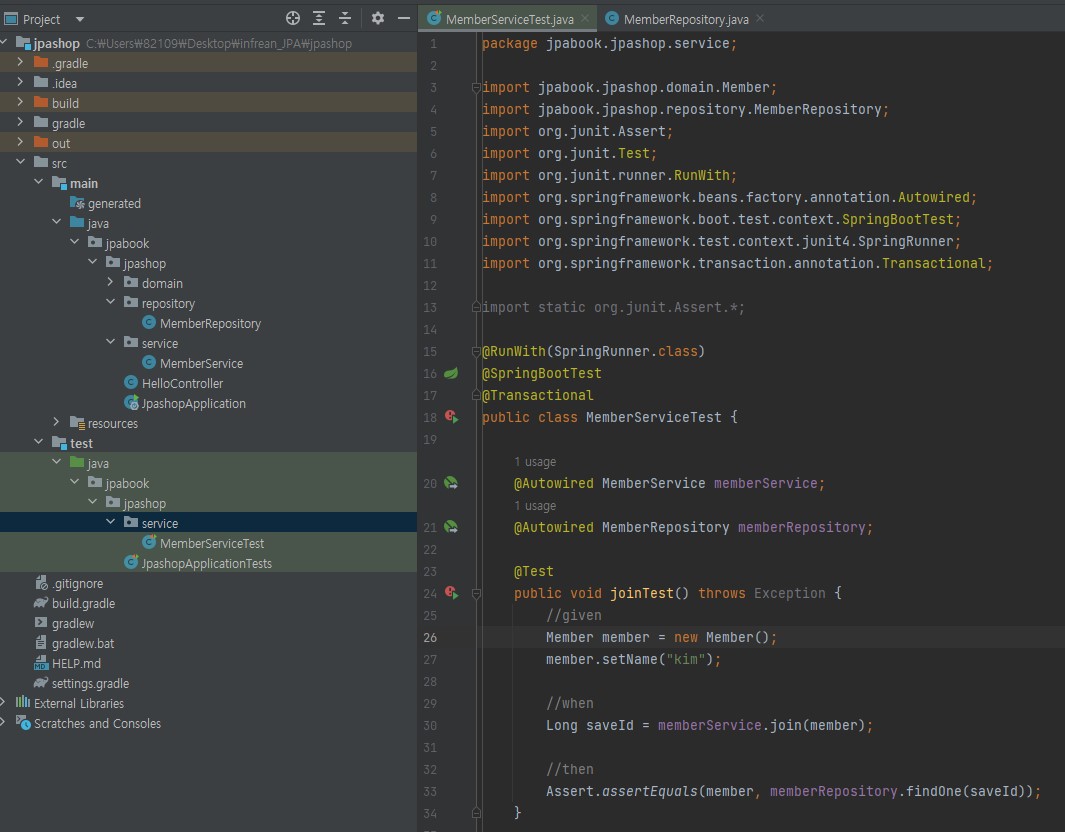1065x832 pixels.
Task: Run MemberServiceTest class from gutter icon
Action: [x=451, y=417]
